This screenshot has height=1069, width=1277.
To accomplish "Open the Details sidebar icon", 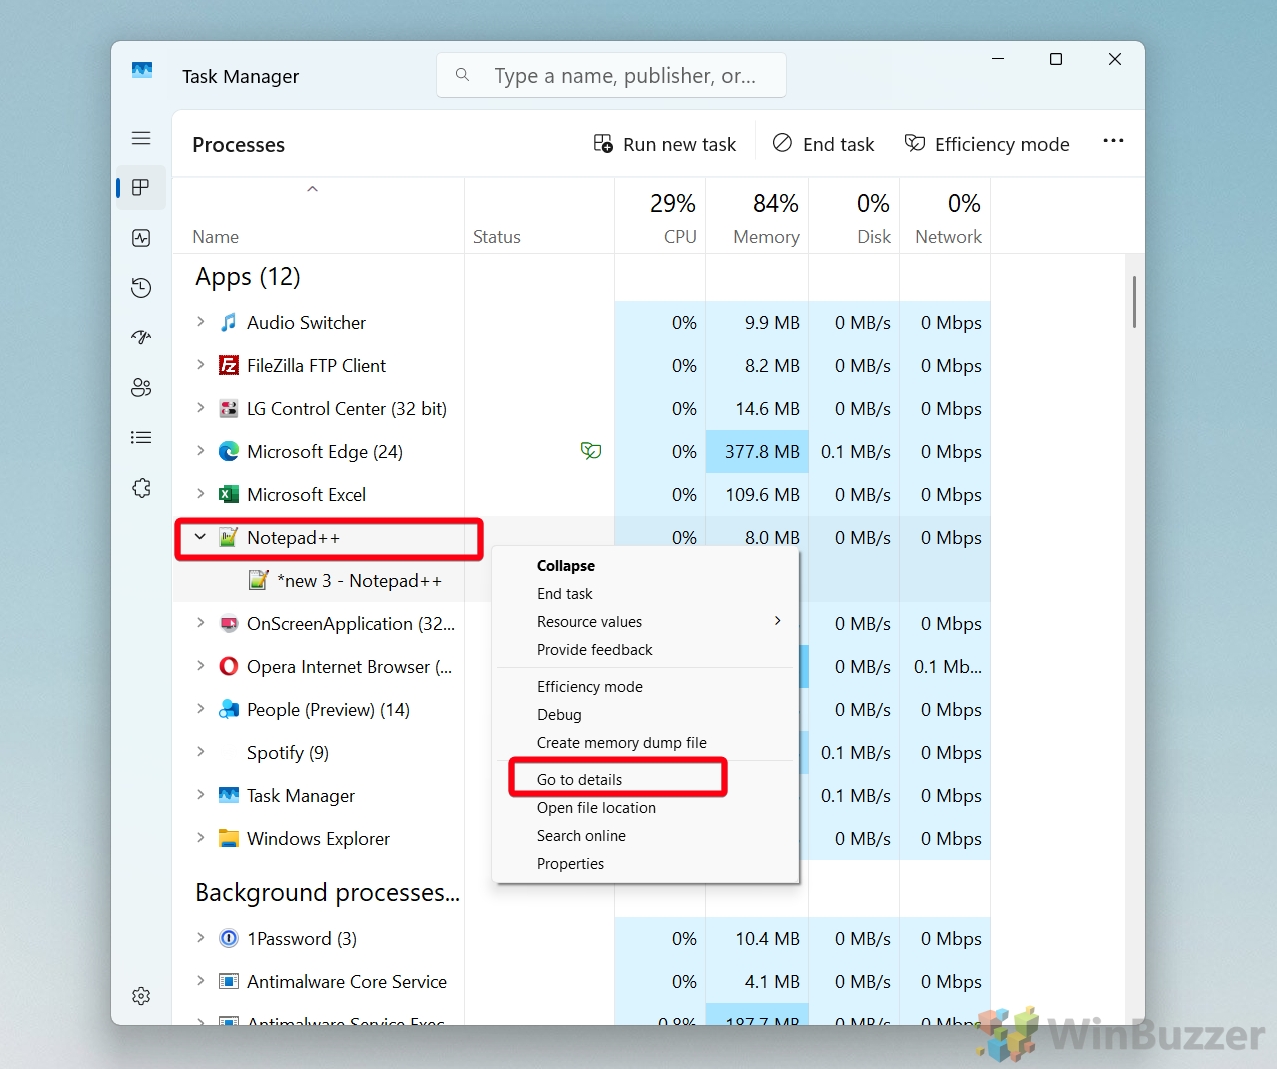I will click(x=141, y=438).
